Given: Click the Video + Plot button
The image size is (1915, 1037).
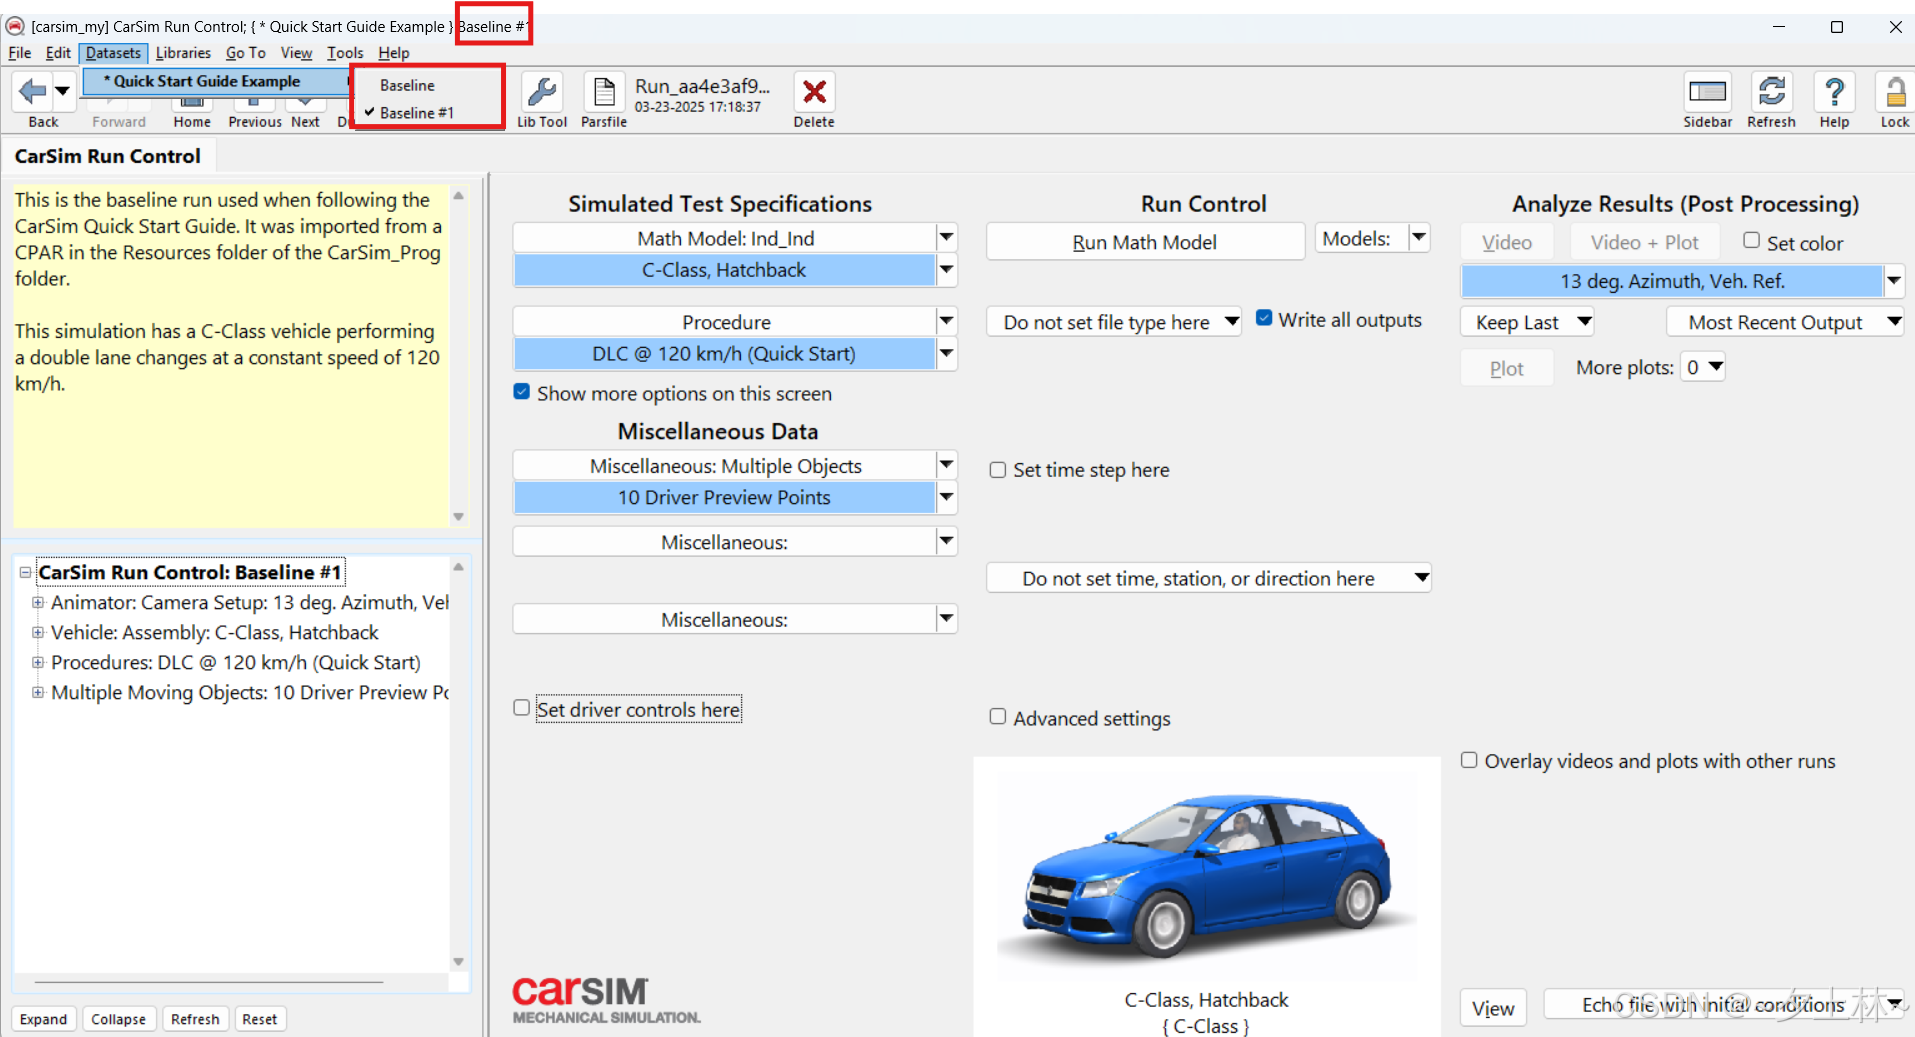Looking at the screenshot, I should [1644, 243].
